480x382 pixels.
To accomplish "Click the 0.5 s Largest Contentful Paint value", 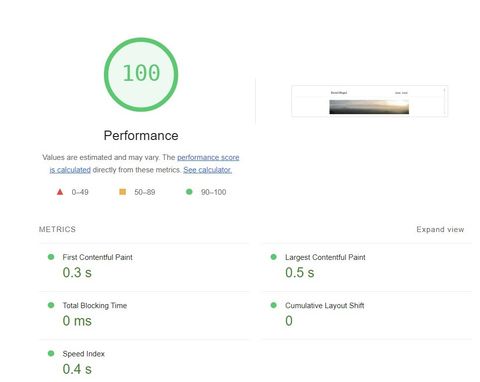I will (300, 273).
